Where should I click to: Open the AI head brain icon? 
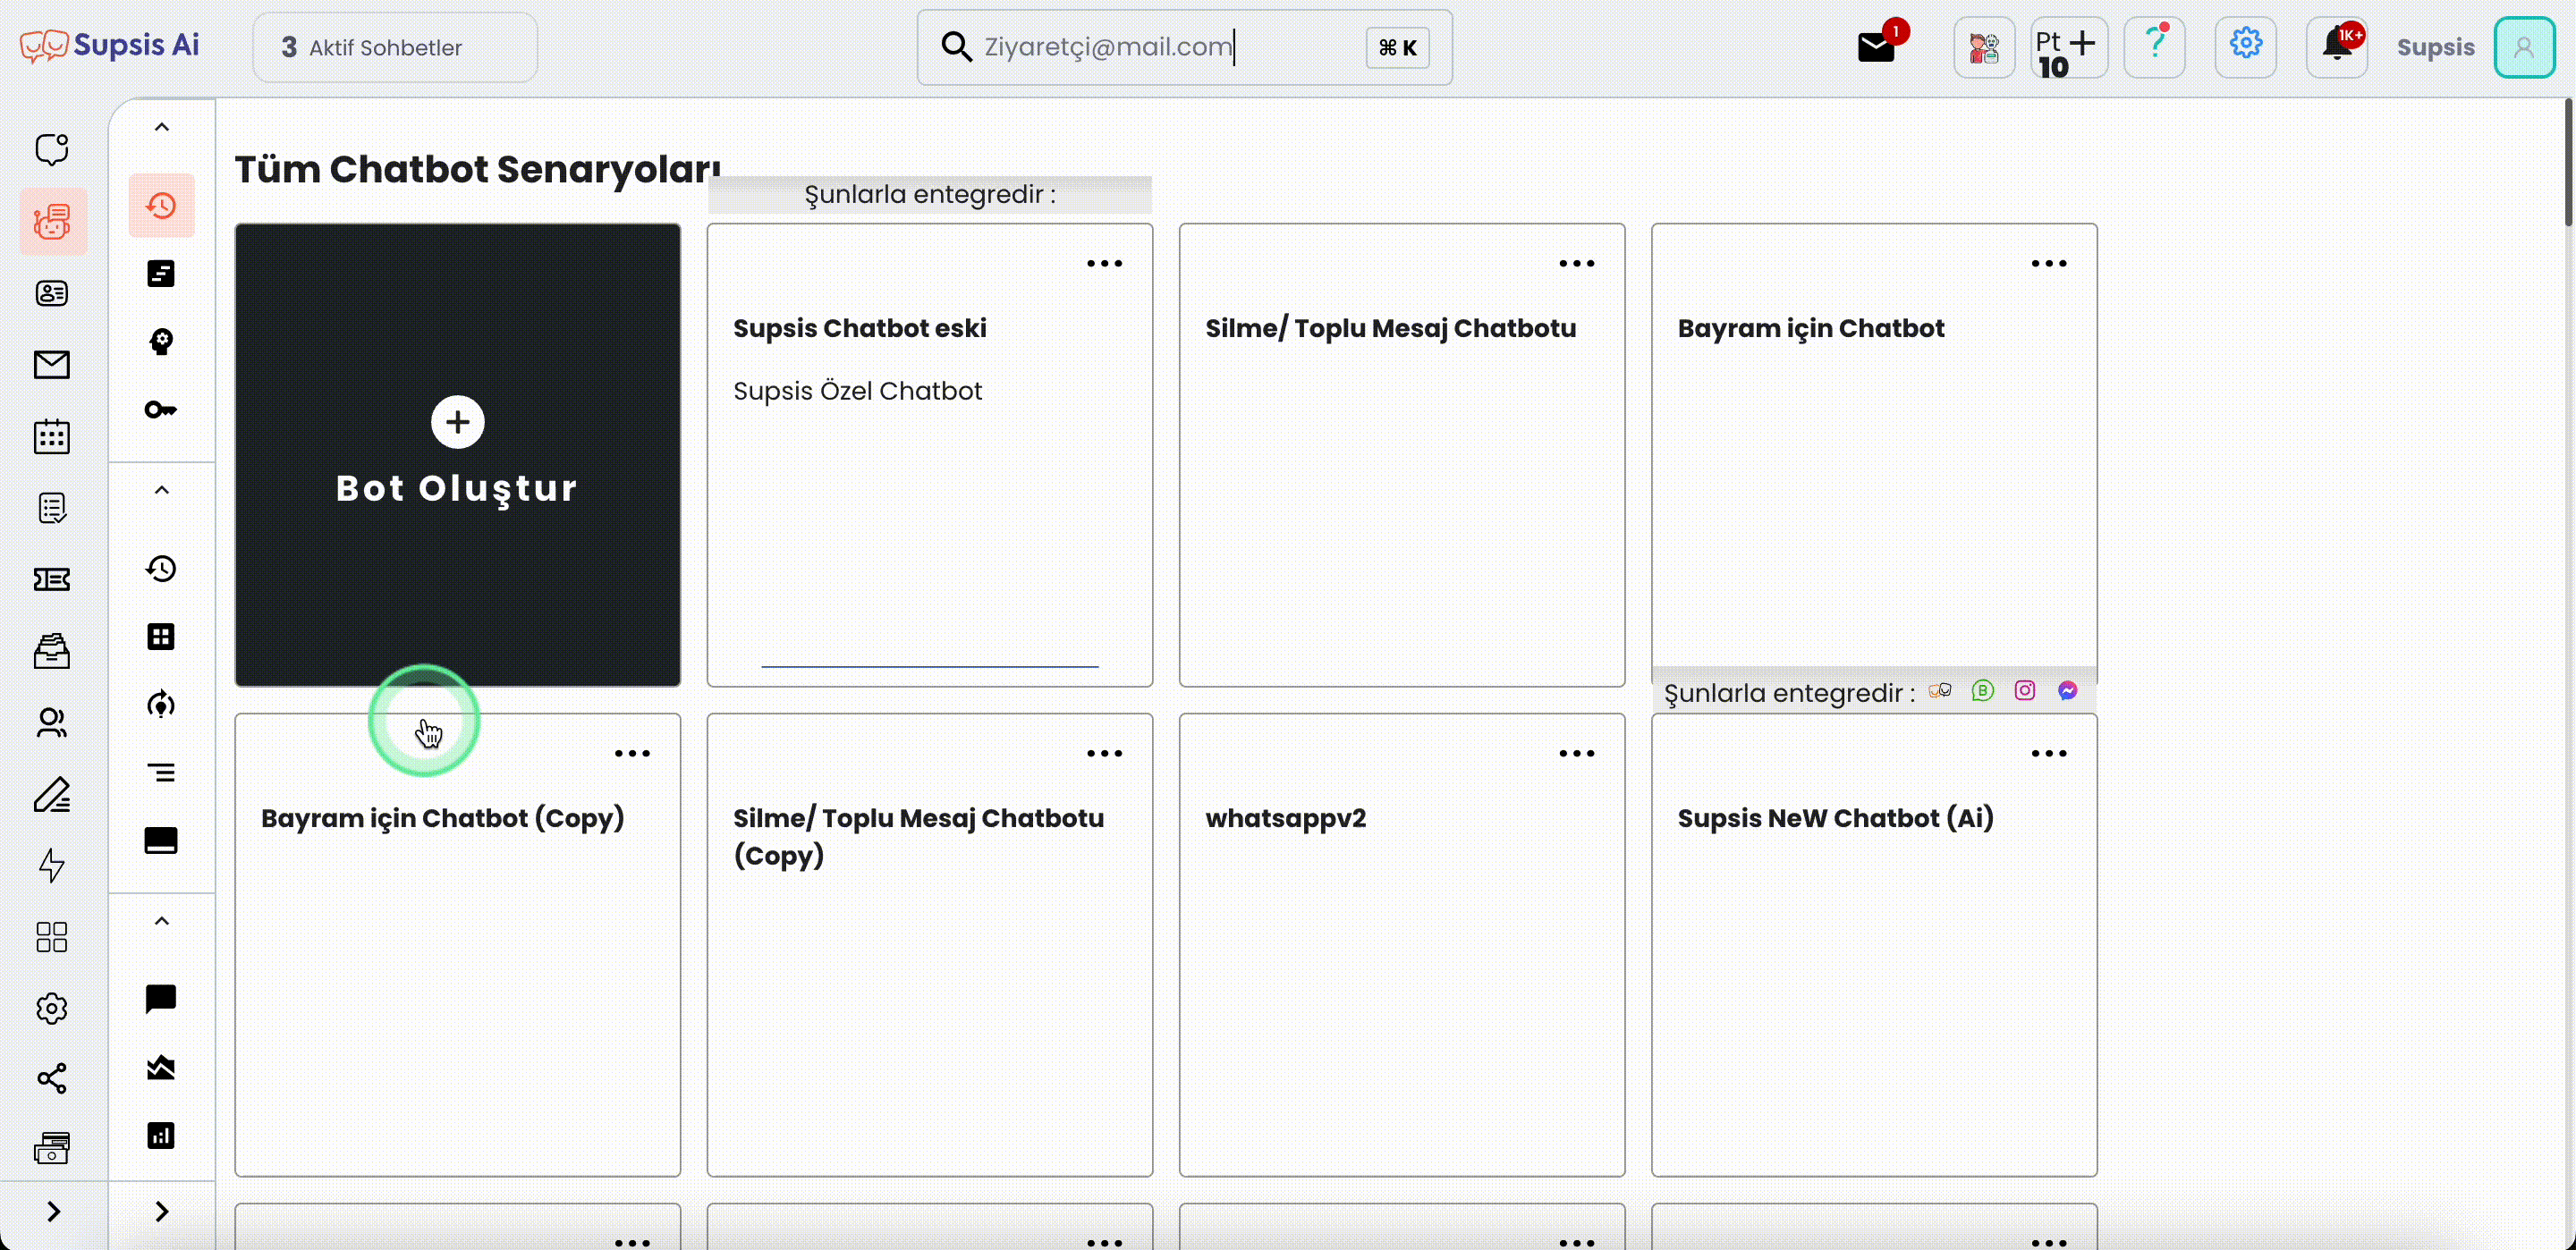coord(161,342)
